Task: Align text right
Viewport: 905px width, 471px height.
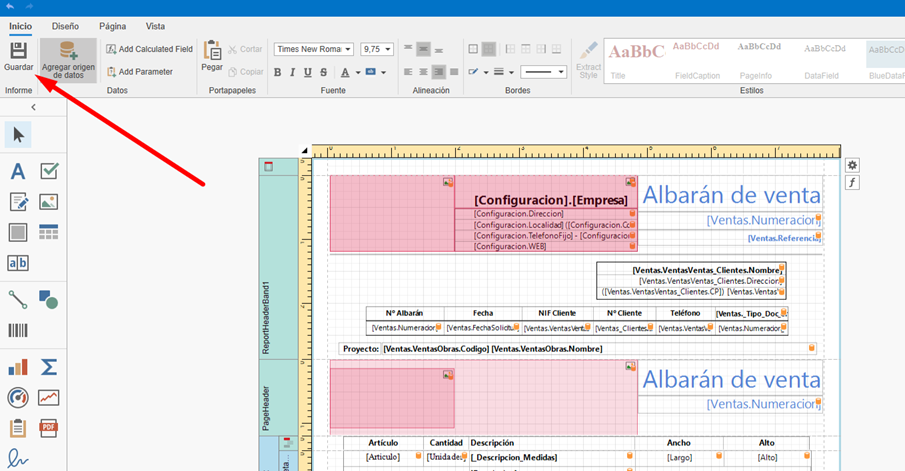Action: click(x=439, y=72)
